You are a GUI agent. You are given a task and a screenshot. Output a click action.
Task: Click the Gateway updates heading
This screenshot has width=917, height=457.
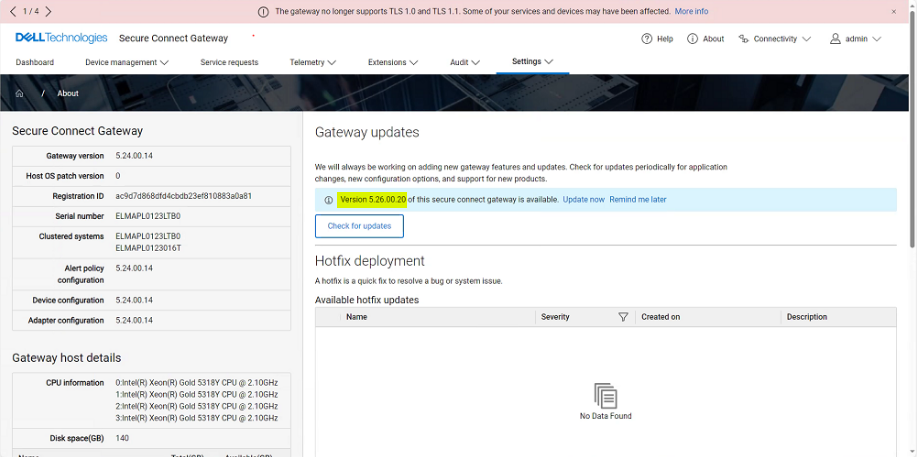(367, 132)
